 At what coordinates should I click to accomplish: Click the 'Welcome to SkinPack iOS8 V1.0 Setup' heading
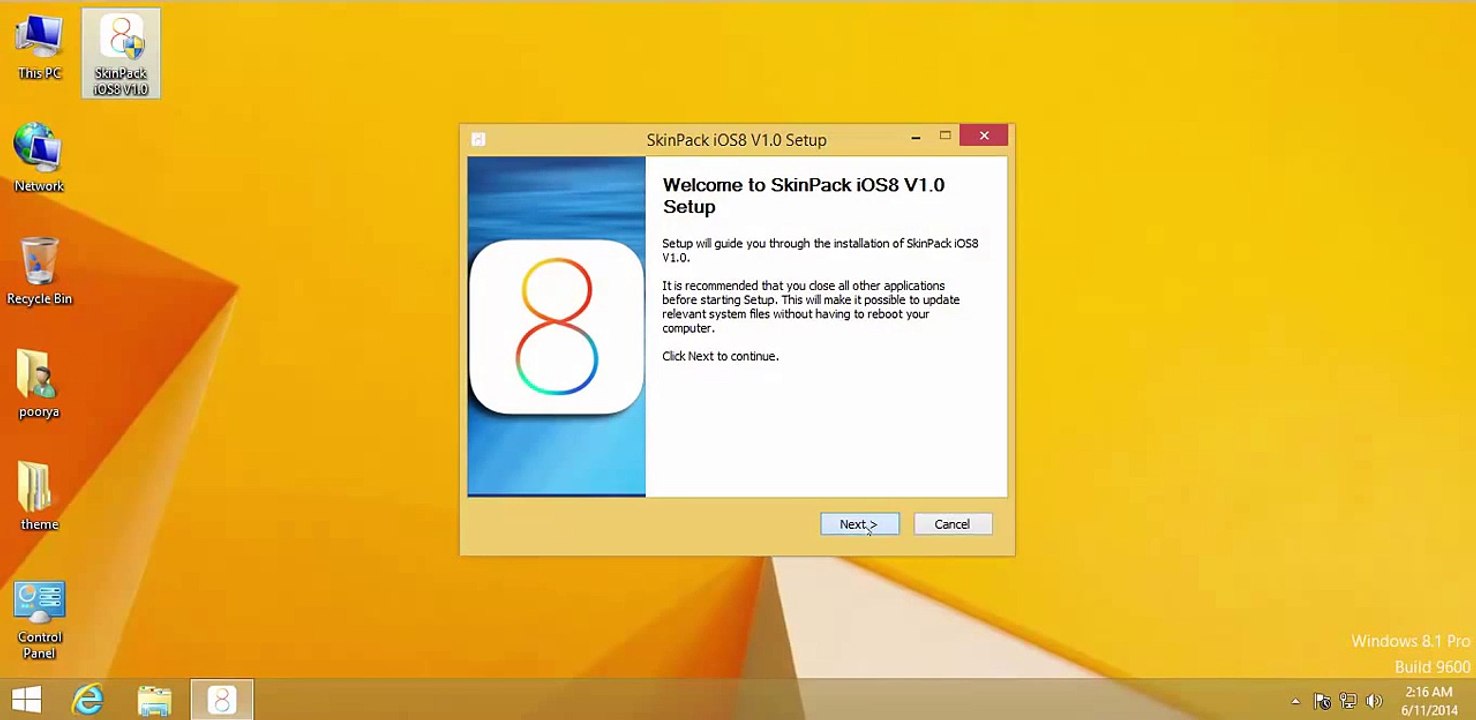click(804, 196)
